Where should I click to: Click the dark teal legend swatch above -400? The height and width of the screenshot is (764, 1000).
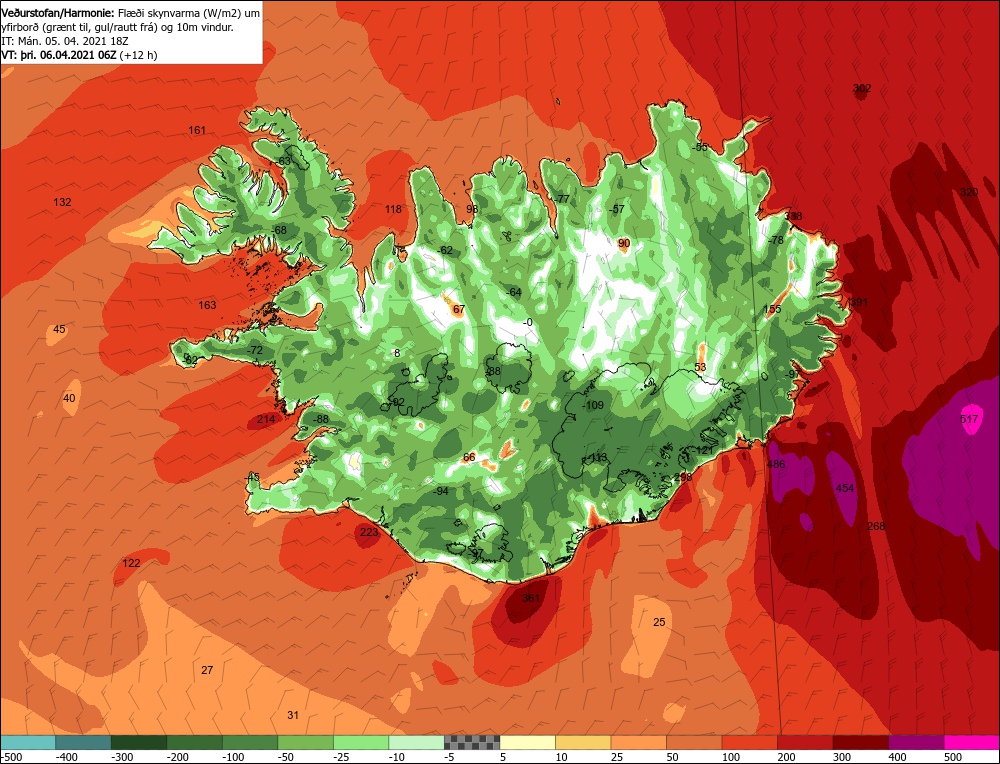click(84, 742)
